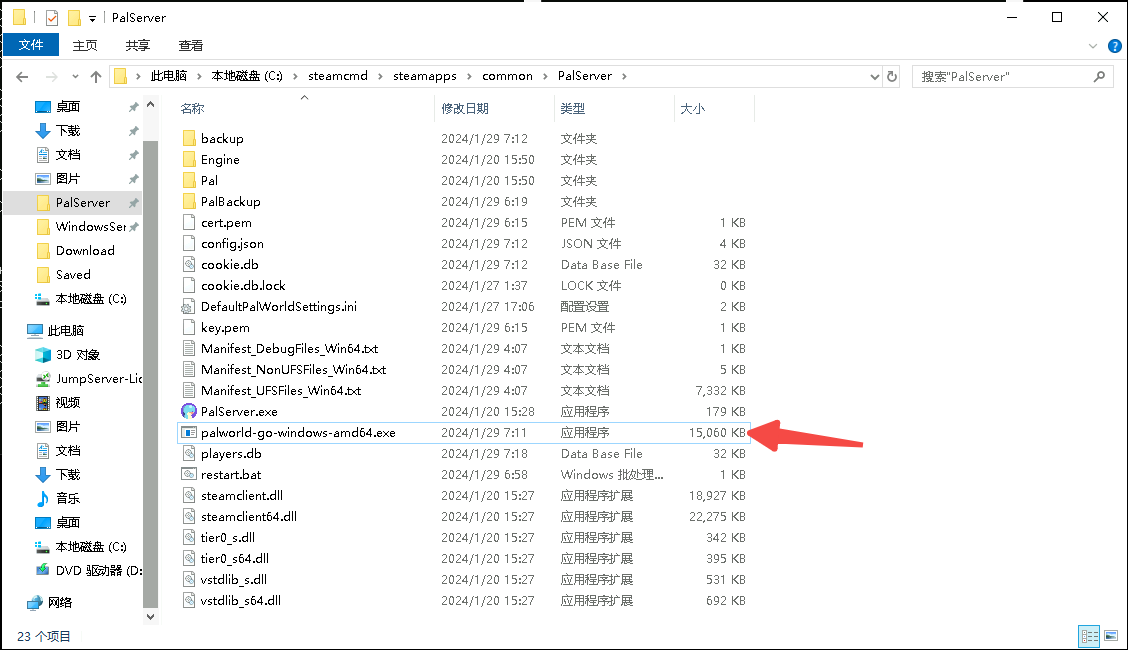1128x650 pixels.
Task: Open Download folder in the sidebar
Action: (85, 250)
